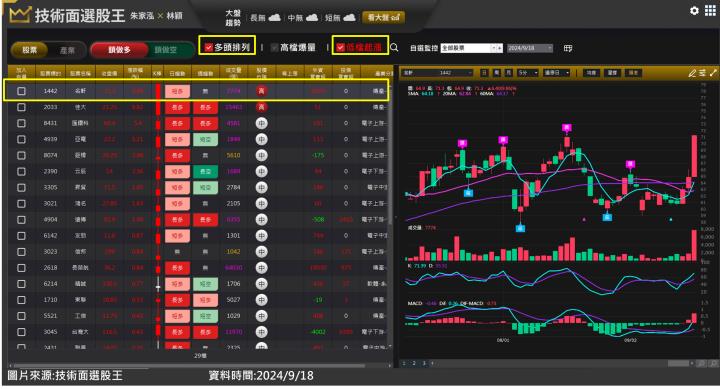Open the settings gear icon
The image size is (720, 389).
tap(694, 10)
